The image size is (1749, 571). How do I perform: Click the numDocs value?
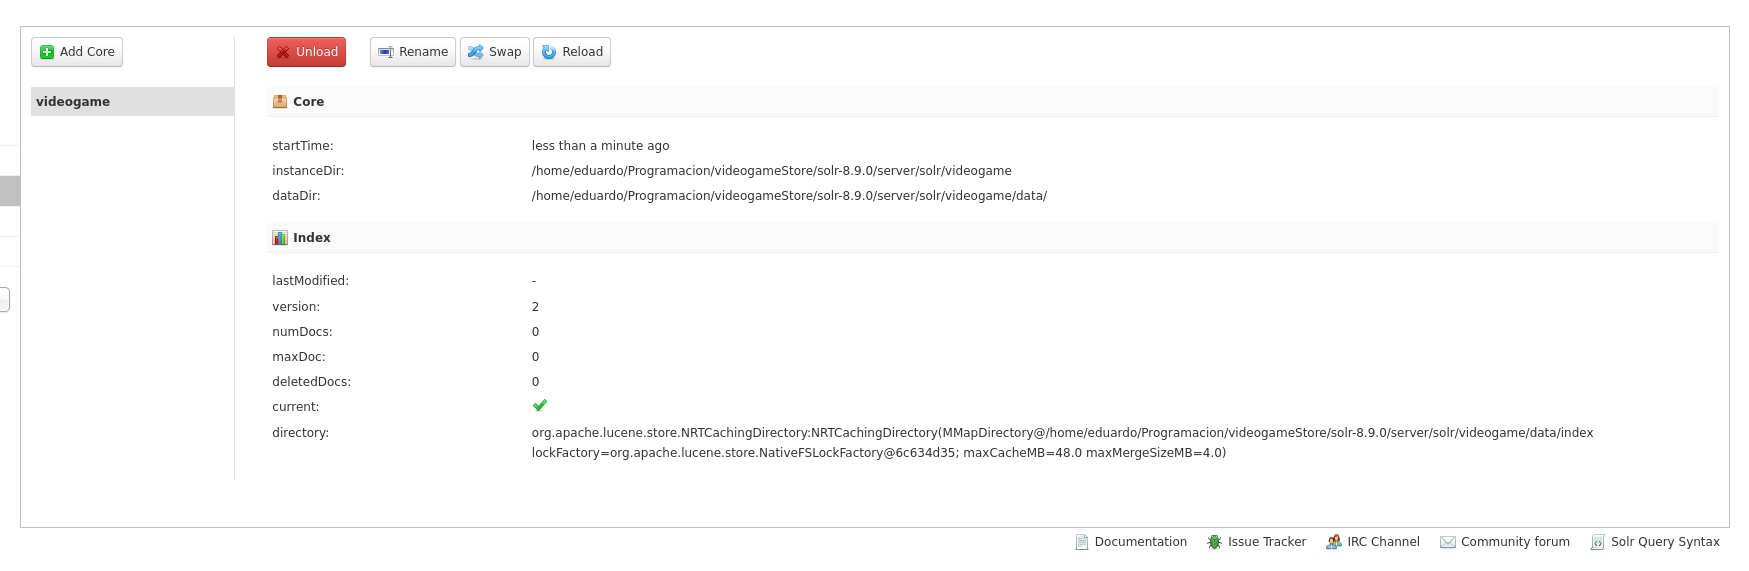[535, 332]
